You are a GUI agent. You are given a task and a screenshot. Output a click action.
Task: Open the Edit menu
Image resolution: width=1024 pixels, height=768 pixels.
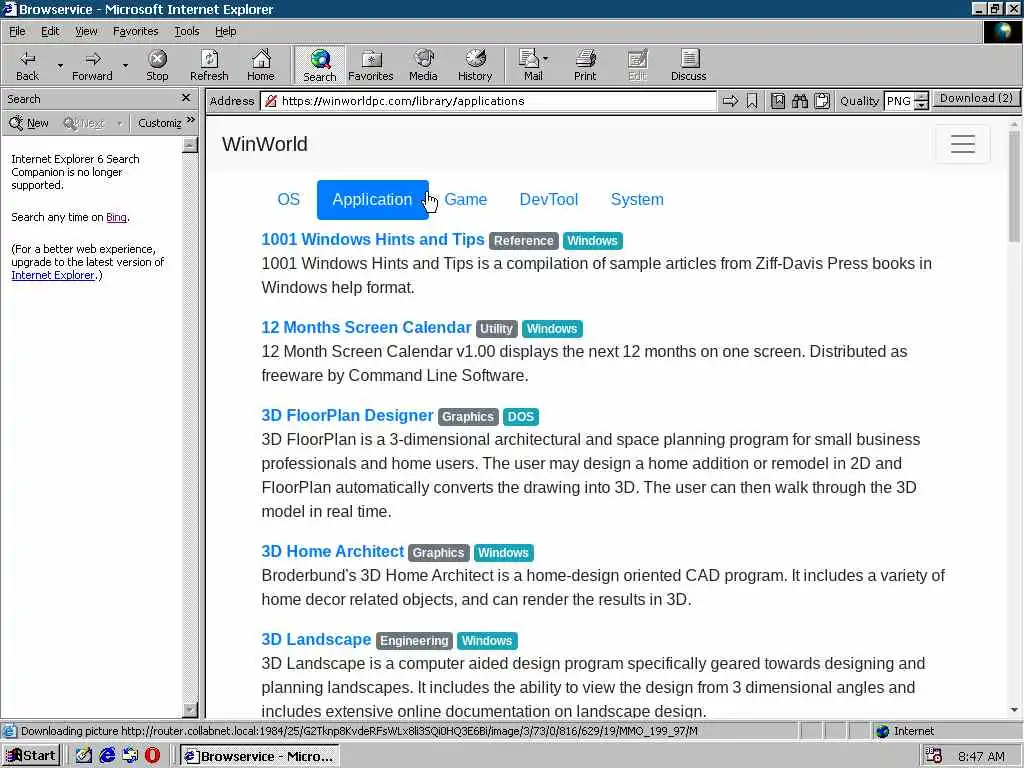[x=50, y=31]
